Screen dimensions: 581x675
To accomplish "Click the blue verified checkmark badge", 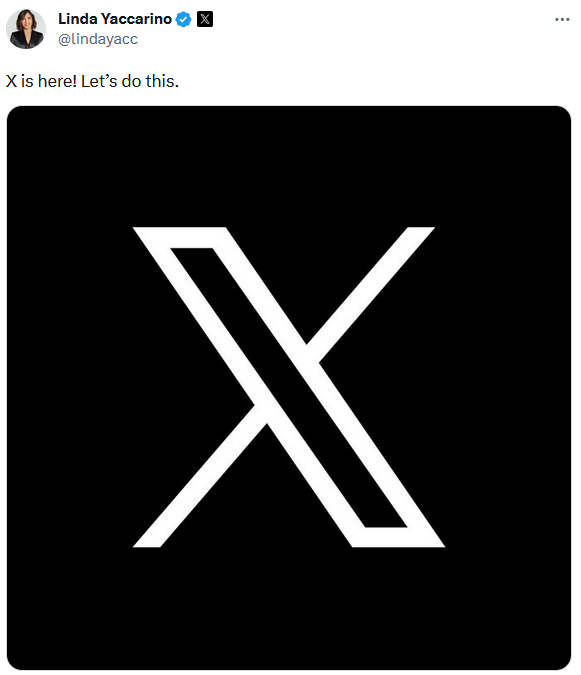I will [x=184, y=19].
